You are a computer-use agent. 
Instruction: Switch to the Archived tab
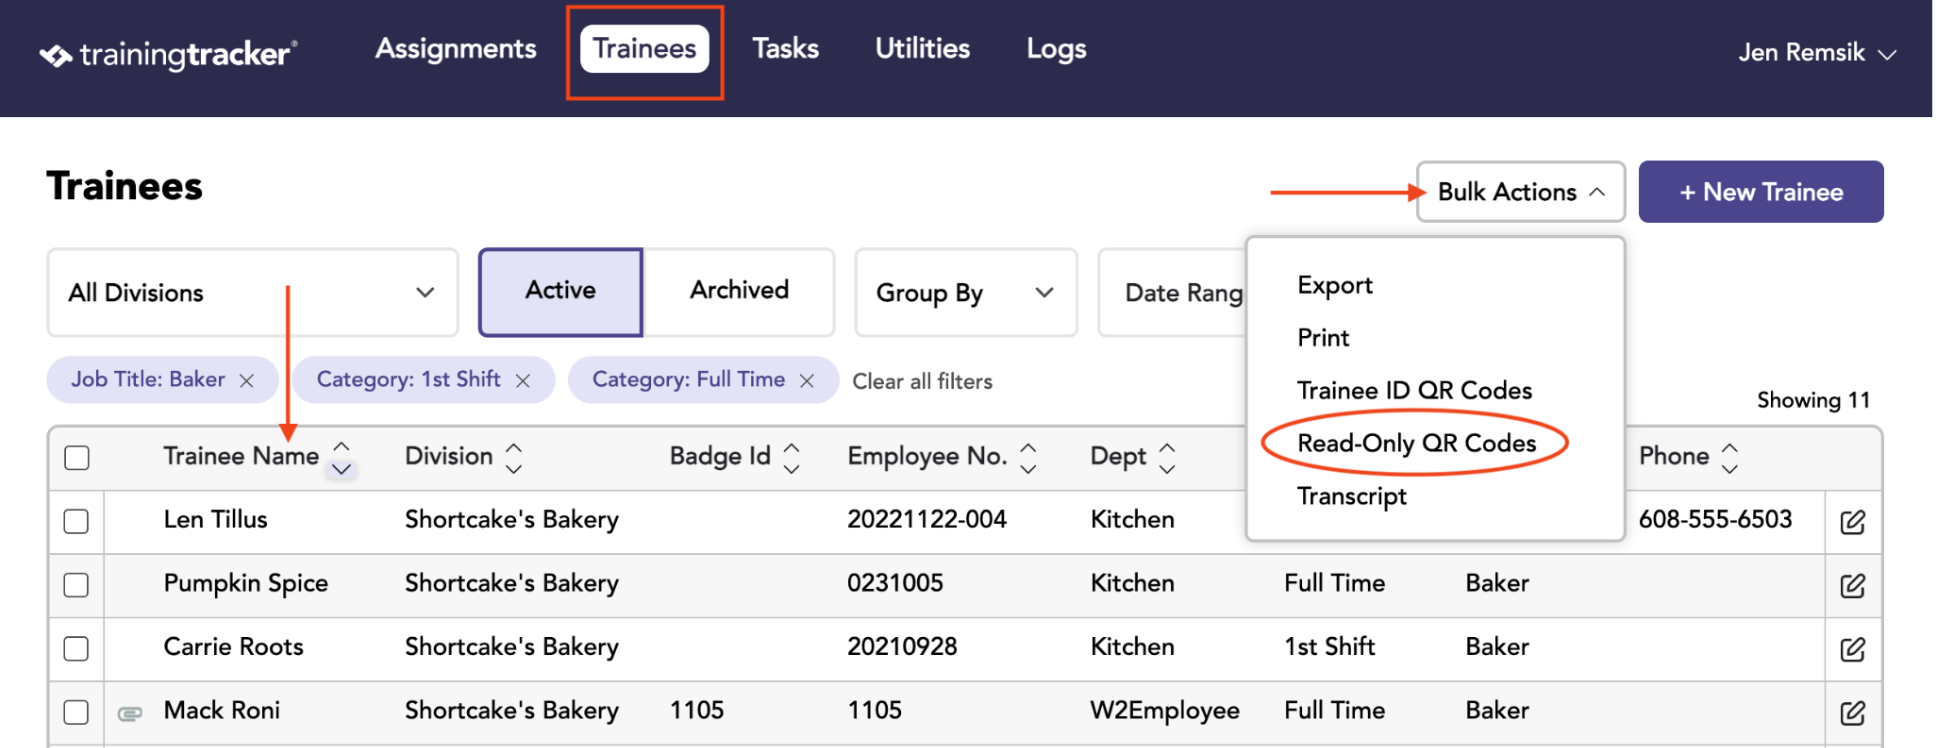[x=739, y=291]
